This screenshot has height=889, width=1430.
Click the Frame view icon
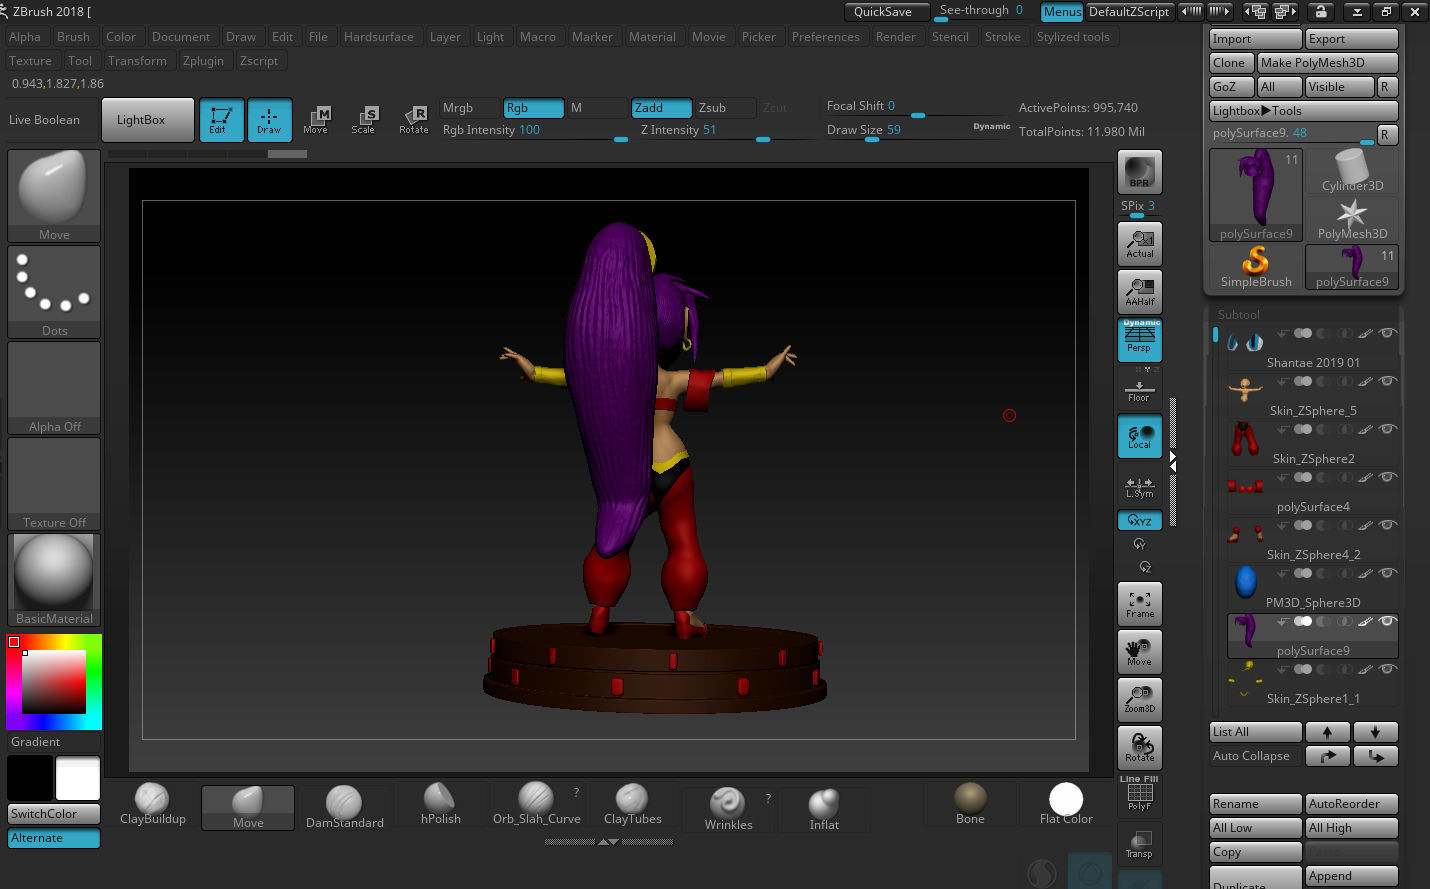pyautogui.click(x=1140, y=604)
